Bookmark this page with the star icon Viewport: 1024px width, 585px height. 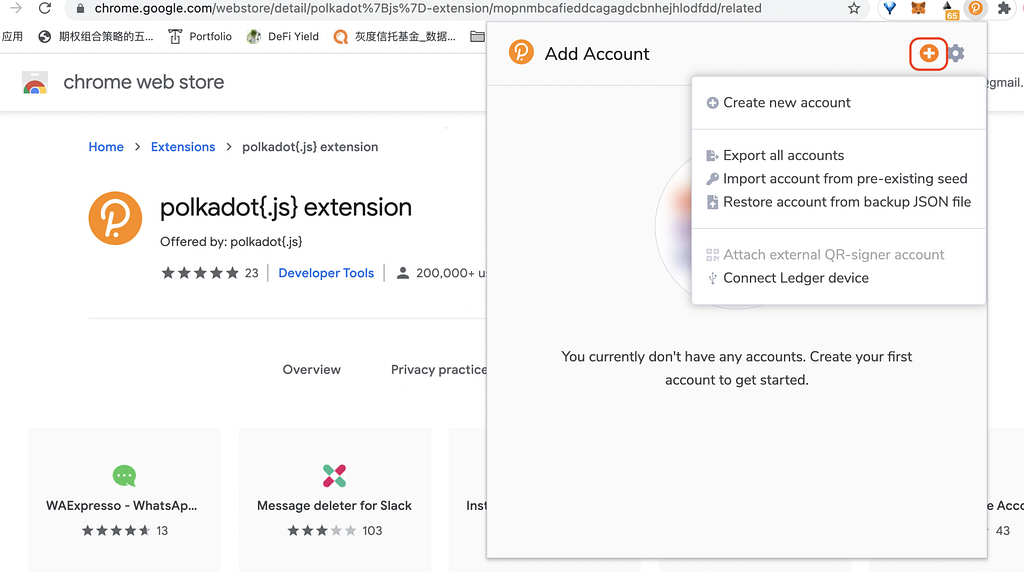click(854, 8)
